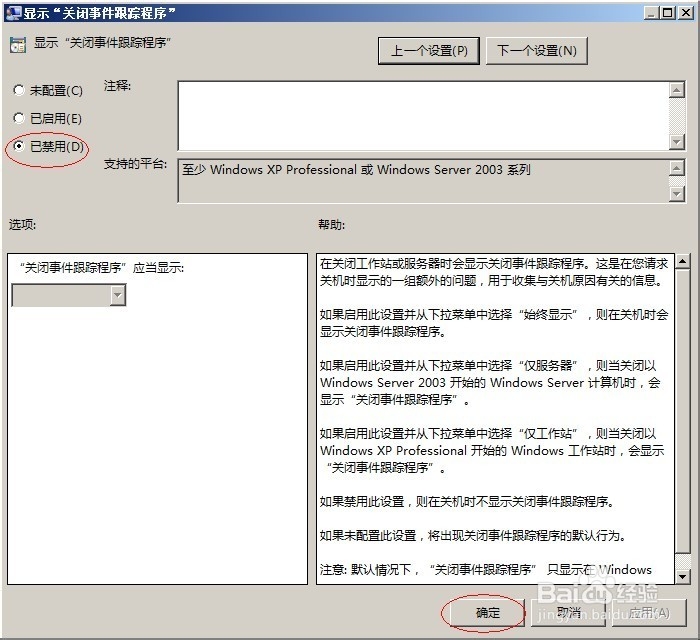Click the title bar window icon
The image size is (700, 640).
click(13, 13)
